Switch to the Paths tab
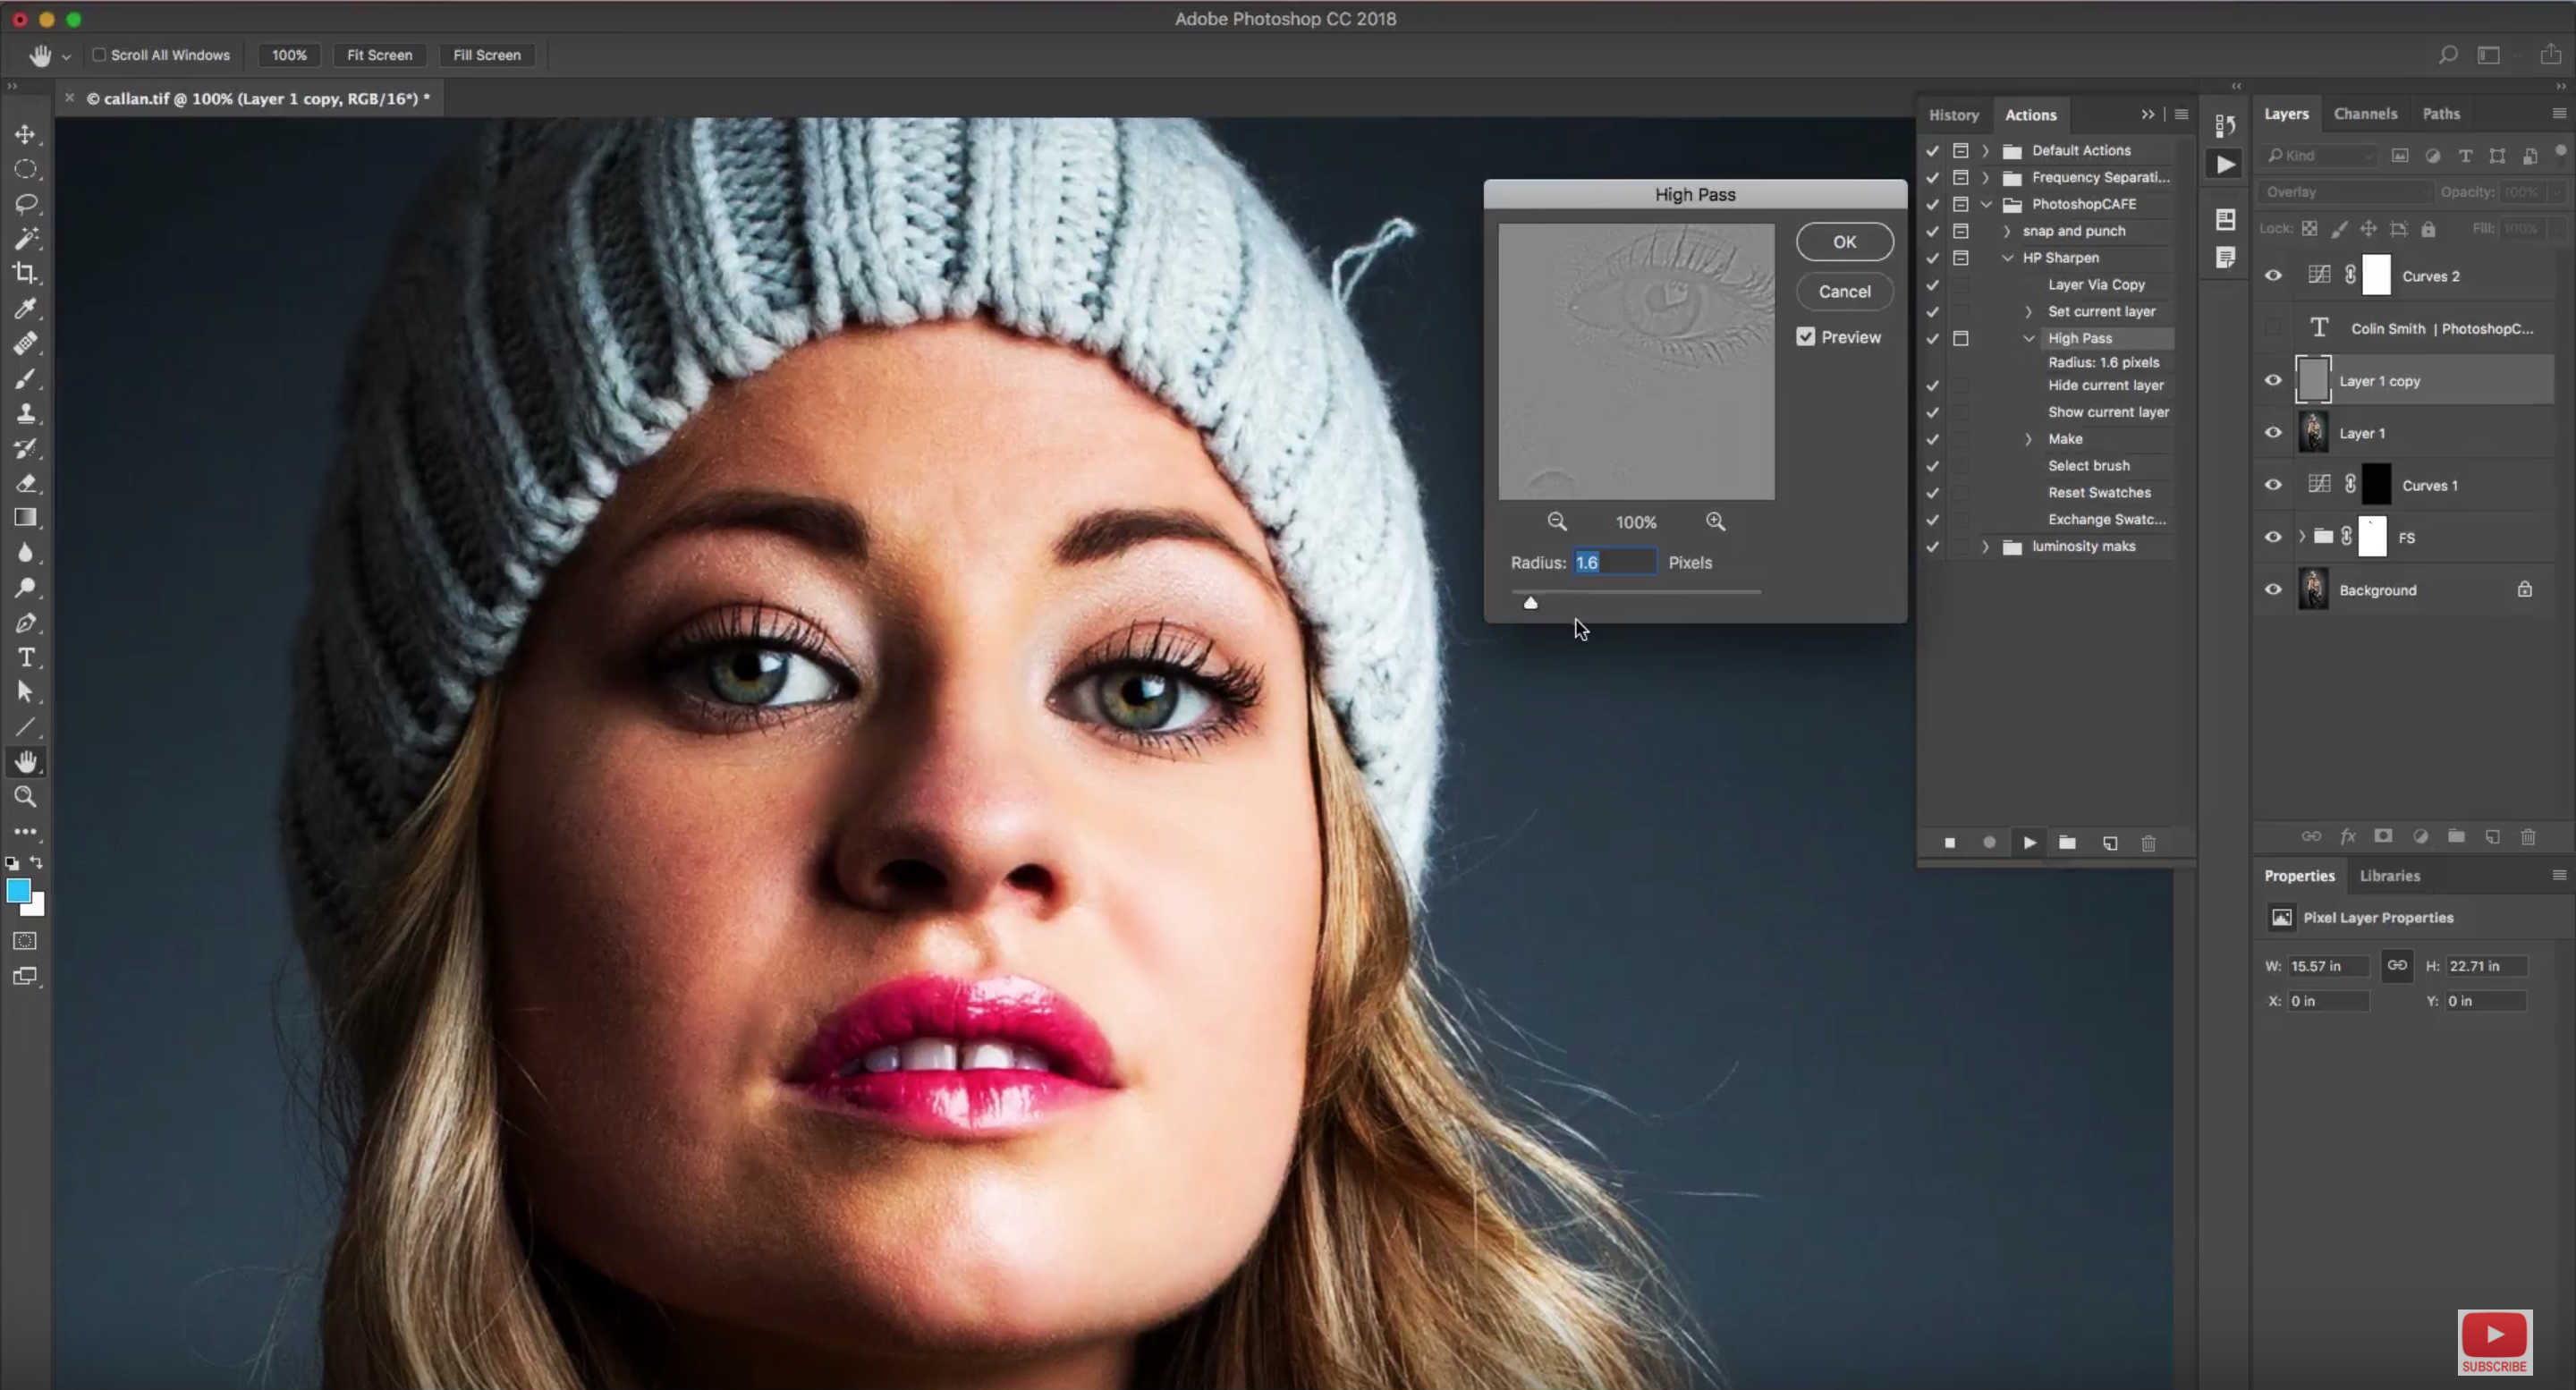This screenshot has height=1390, width=2576. pyautogui.click(x=2441, y=114)
